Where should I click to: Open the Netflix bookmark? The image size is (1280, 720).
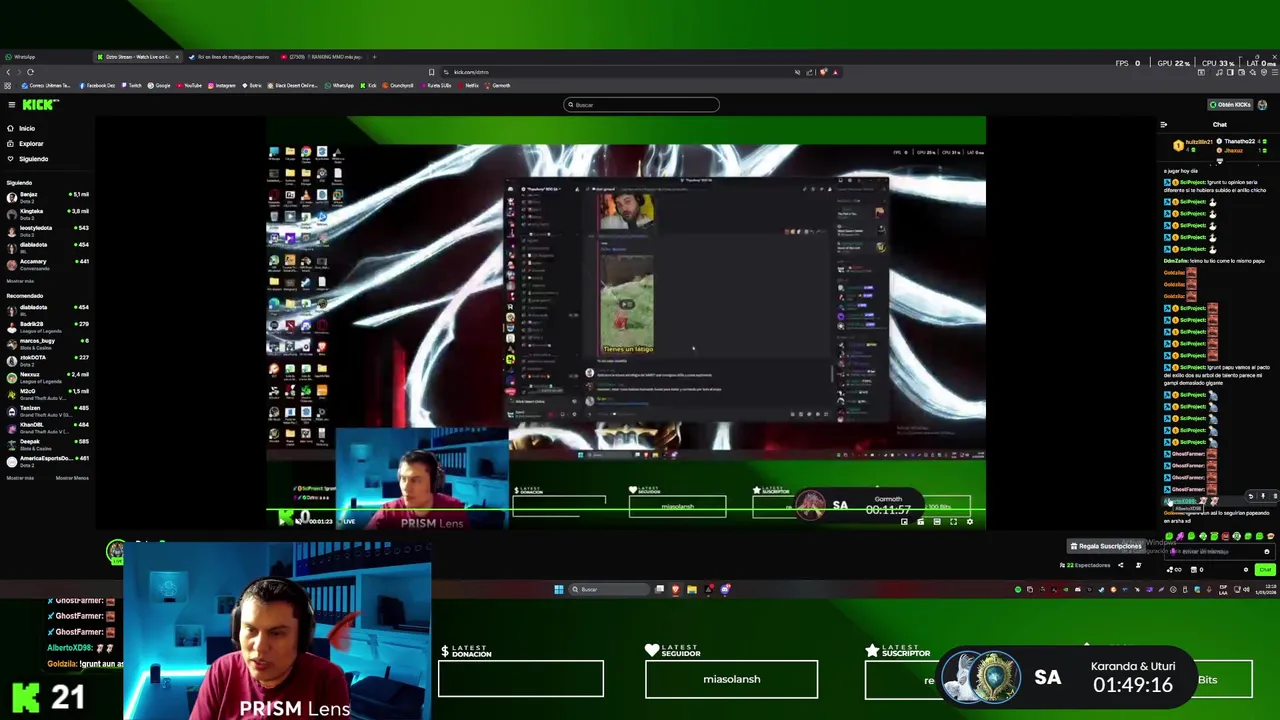point(470,86)
